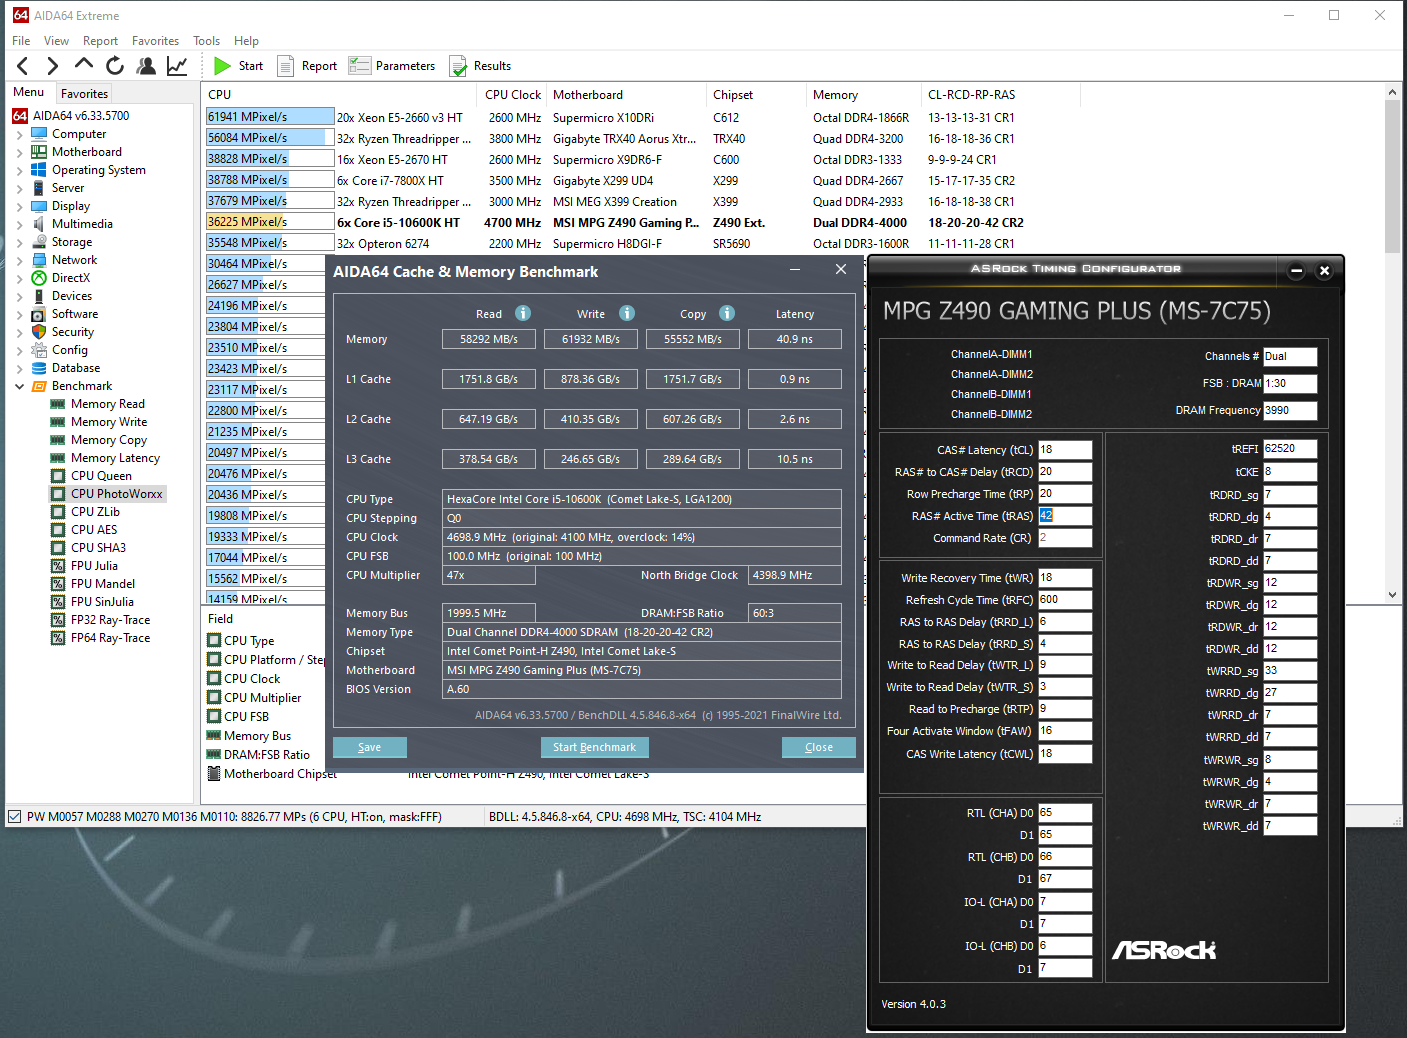The width and height of the screenshot is (1407, 1038).
Task: Select FPU Julia benchmark in tree
Action: (x=94, y=566)
